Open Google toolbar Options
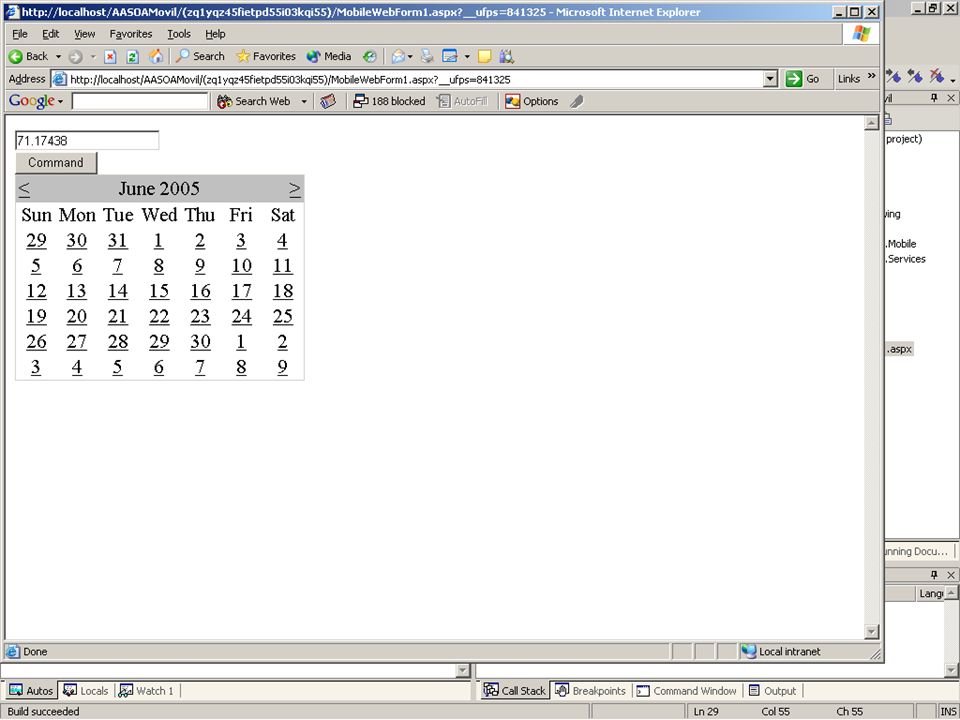Screen dimensions: 960x720 point(531,102)
